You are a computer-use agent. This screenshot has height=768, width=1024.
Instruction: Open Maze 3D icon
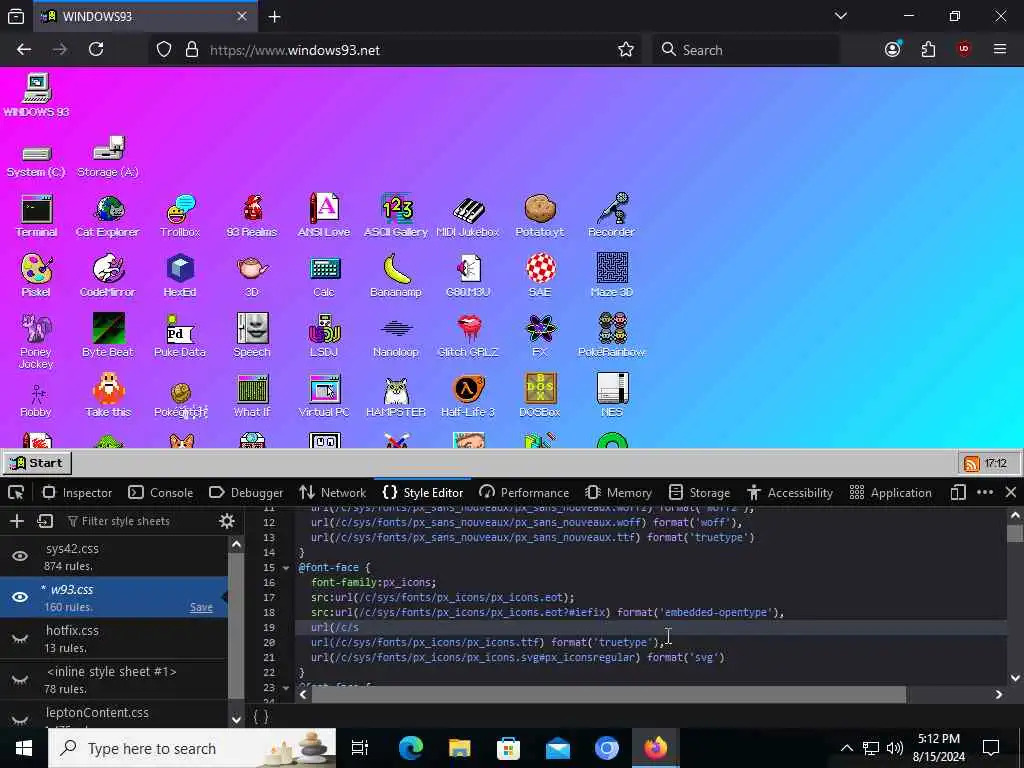coord(612,276)
